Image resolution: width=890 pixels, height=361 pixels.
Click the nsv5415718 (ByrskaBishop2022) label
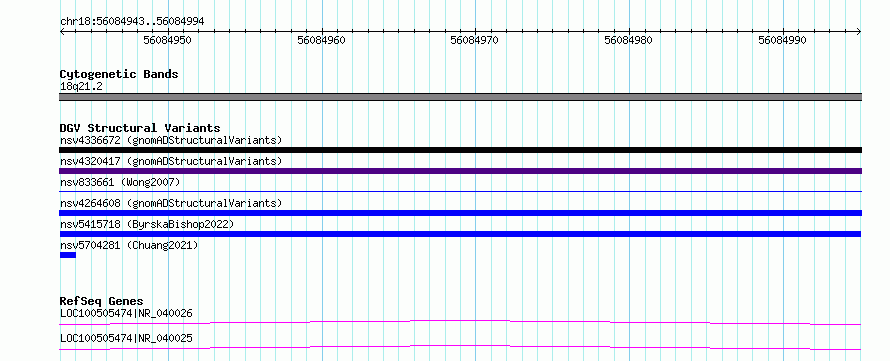coord(147,224)
